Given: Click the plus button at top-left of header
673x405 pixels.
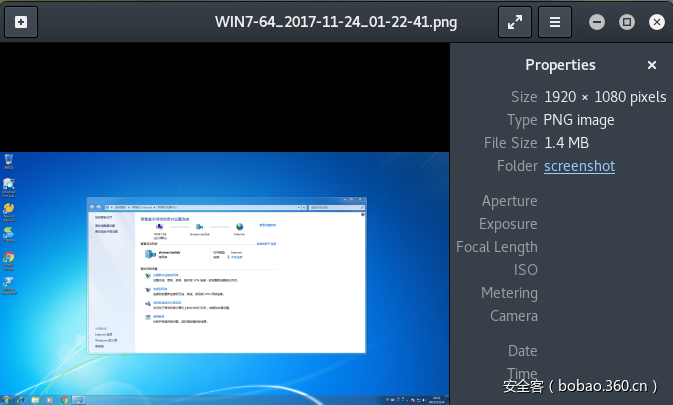Looking at the screenshot, I should point(21,21).
